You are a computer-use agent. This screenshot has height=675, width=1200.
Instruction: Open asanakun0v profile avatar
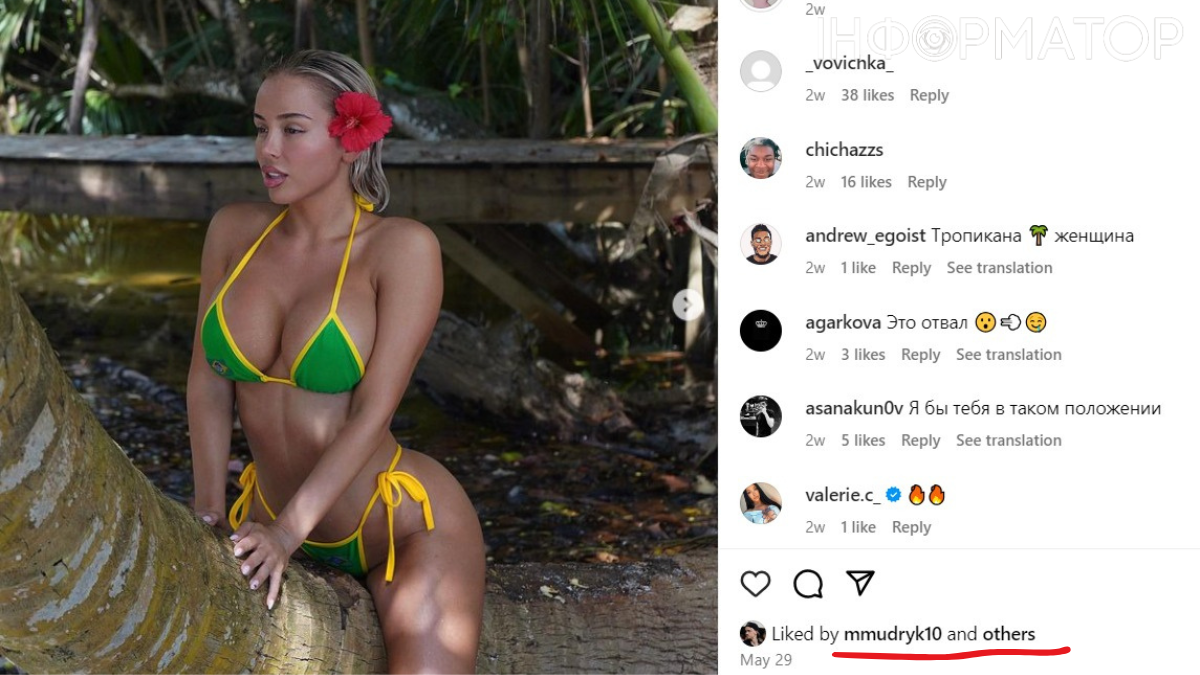(x=760, y=417)
